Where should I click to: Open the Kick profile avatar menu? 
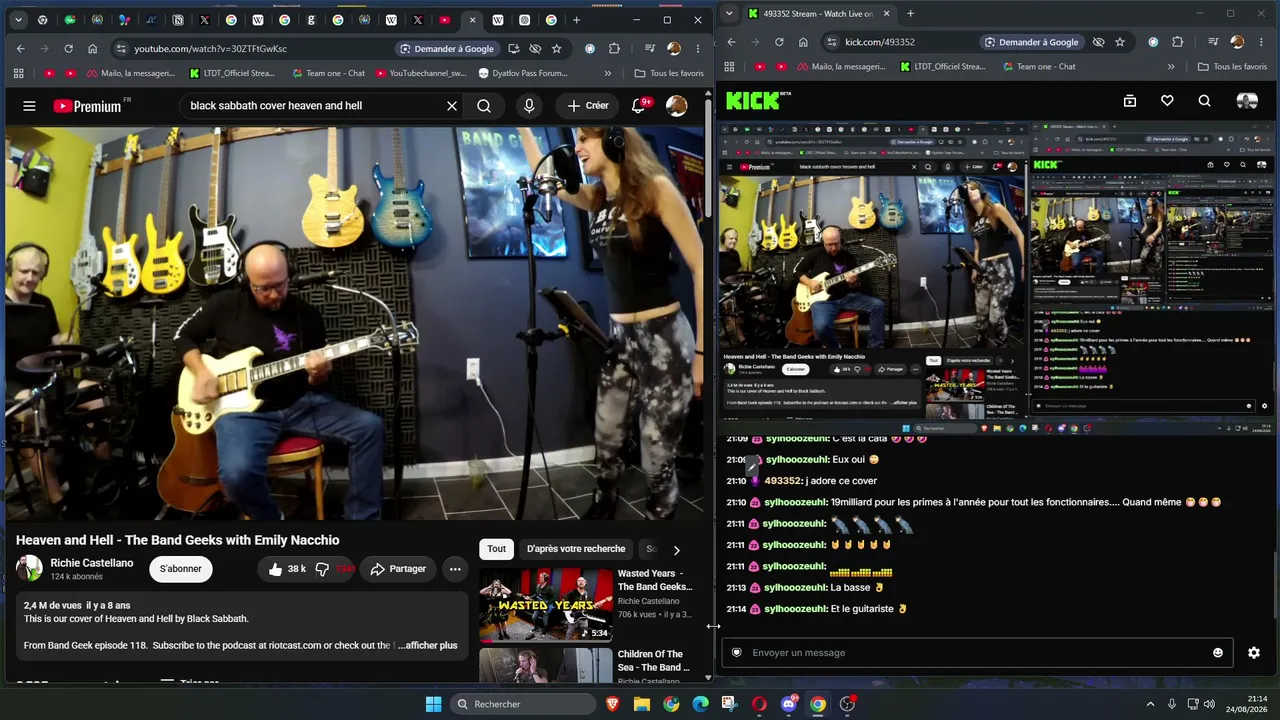1247,101
